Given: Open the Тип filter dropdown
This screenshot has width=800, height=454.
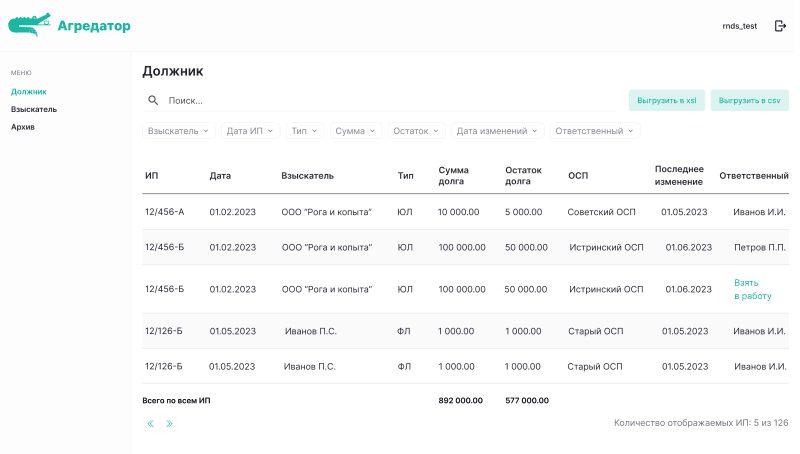Looking at the screenshot, I should [305, 131].
